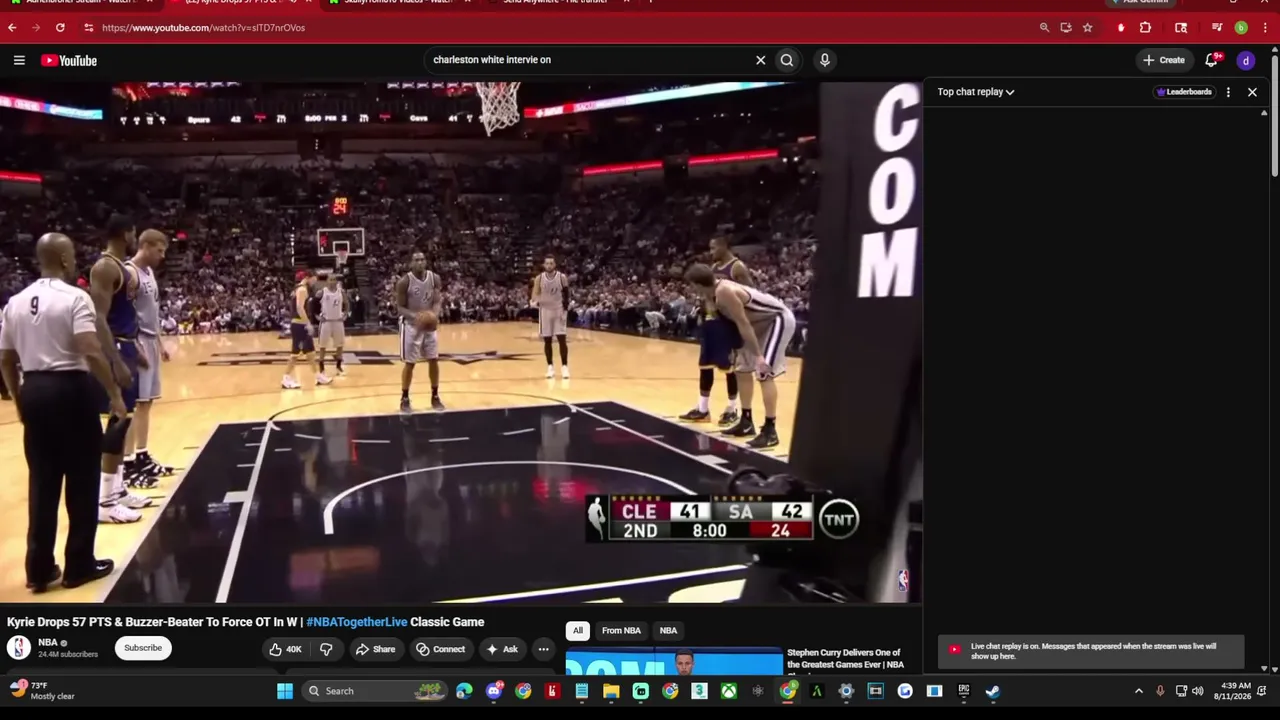The image size is (1280, 720).
Task: Click the Connect button
Action: [440, 649]
